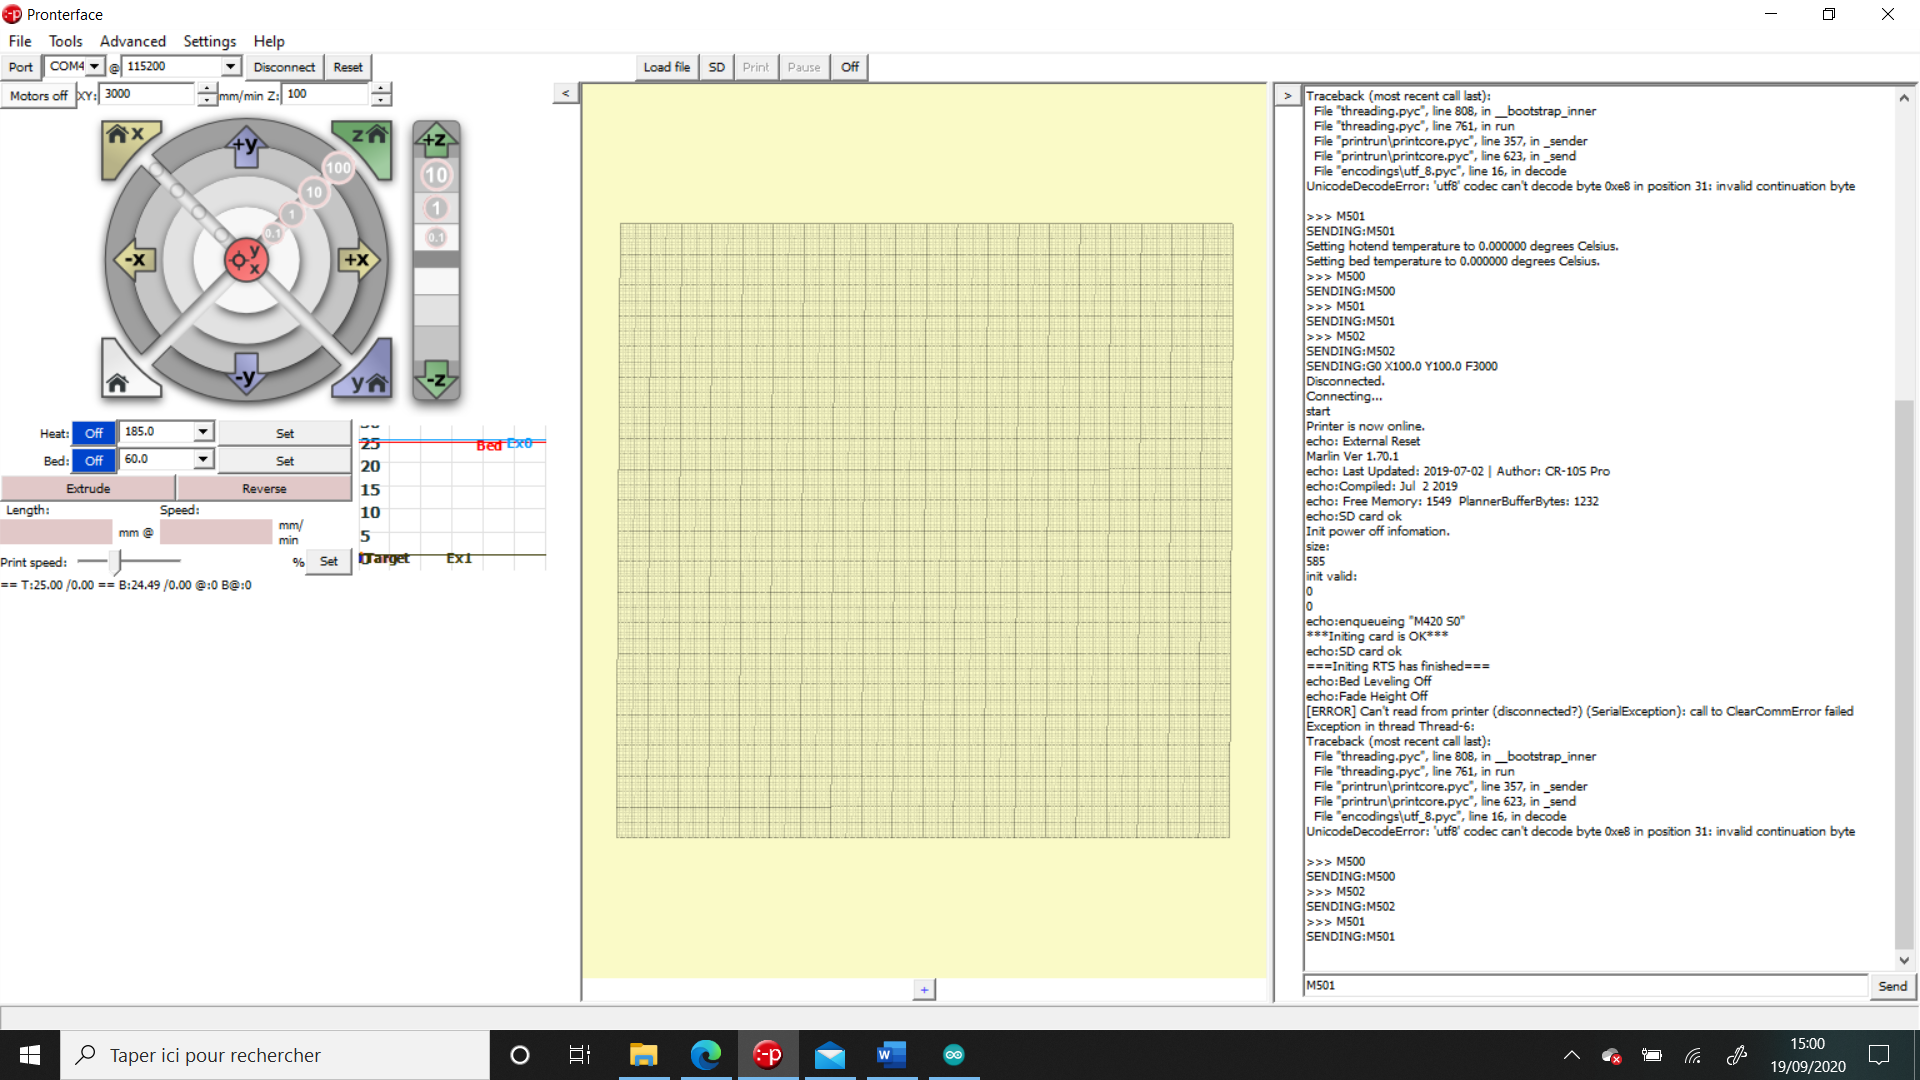The width and height of the screenshot is (1920, 1080).
Task: Expand baud rate 115200 dropdown
Action: point(230,66)
